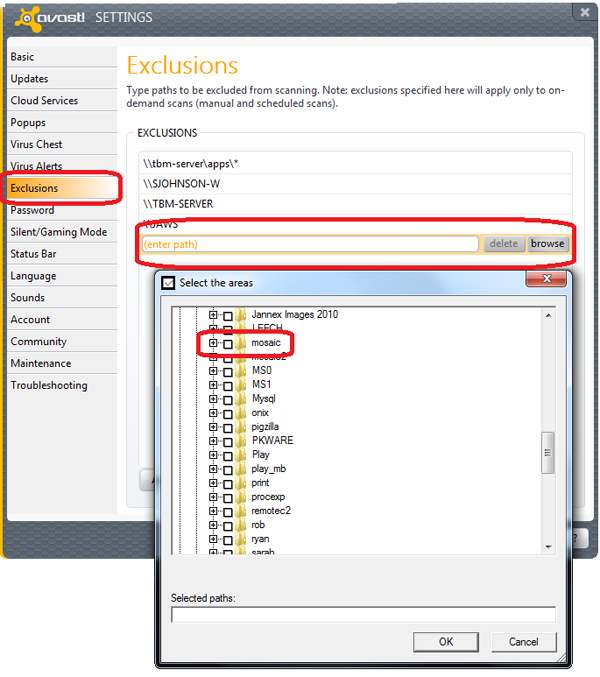Expand the rob folder node
Image resolution: width=600 pixels, height=677 pixels.
click(213, 525)
